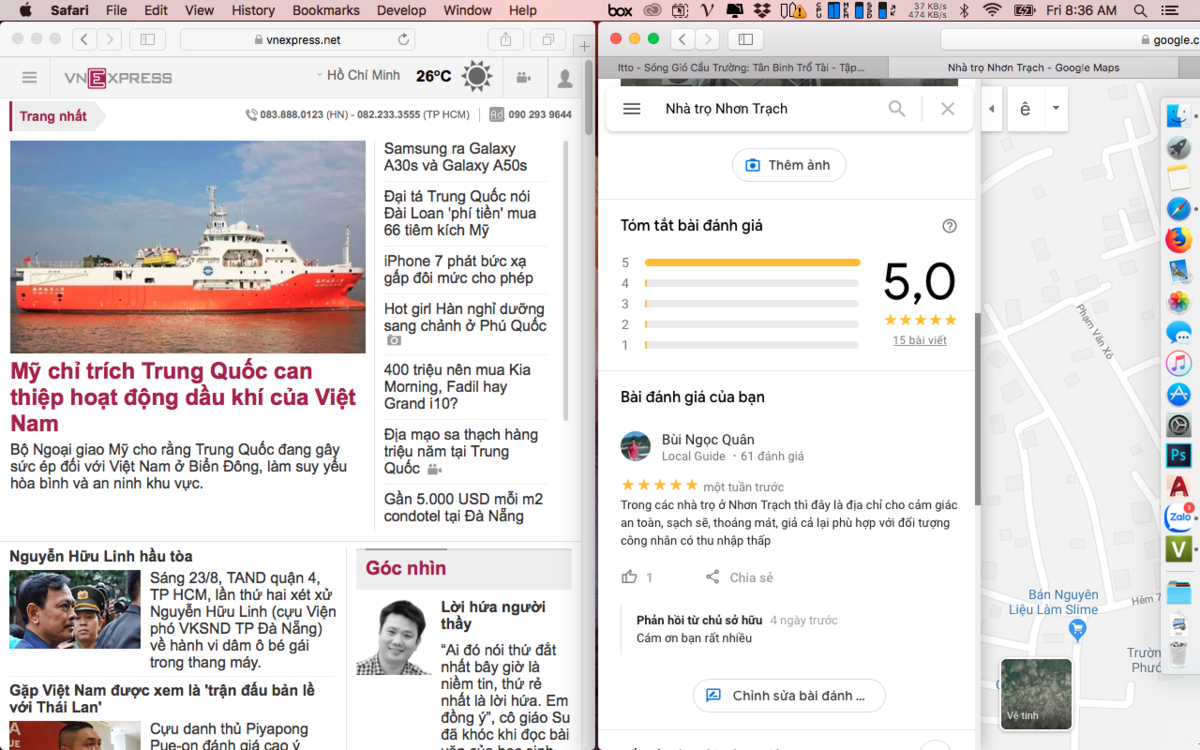The height and width of the screenshot is (750, 1200).
Task: Open the Bookmarks menu
Action: coord(326,10)
